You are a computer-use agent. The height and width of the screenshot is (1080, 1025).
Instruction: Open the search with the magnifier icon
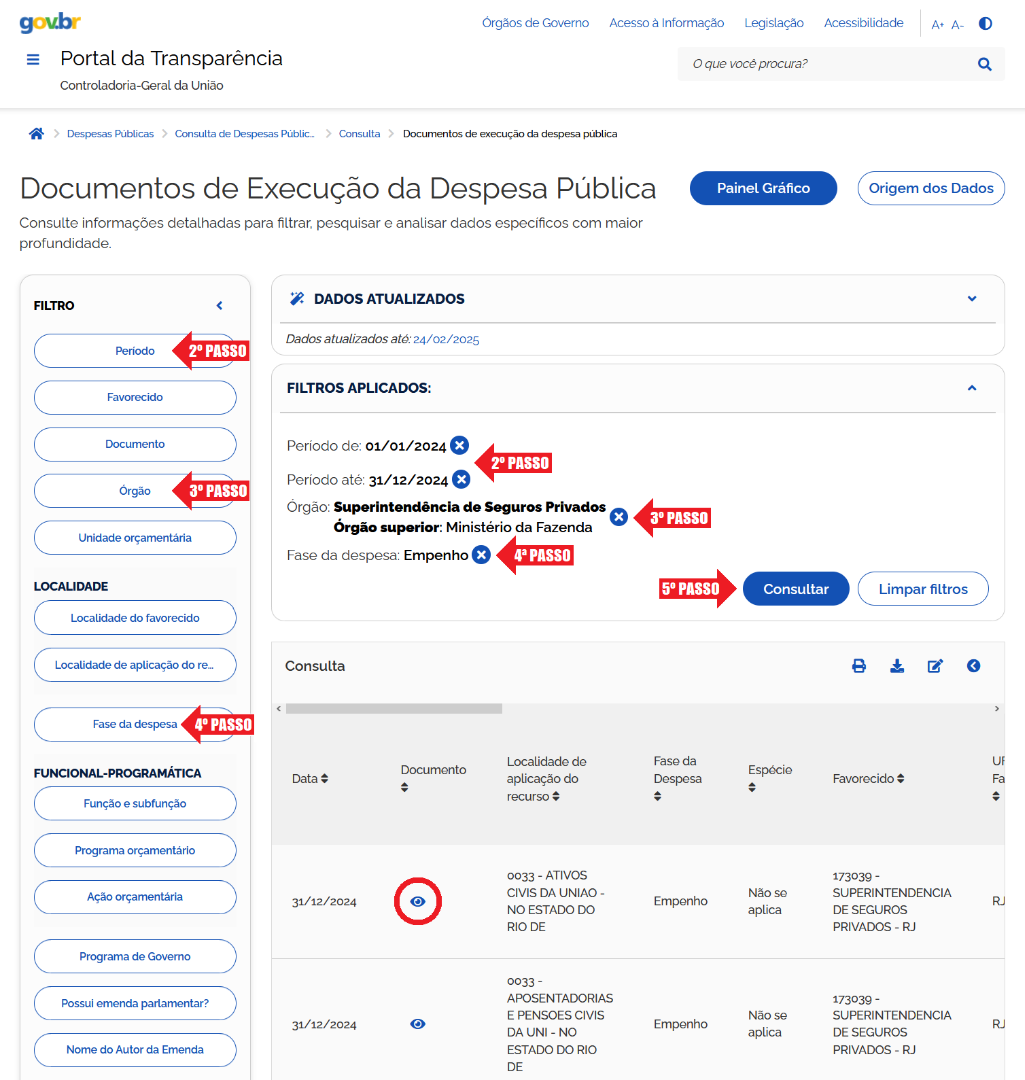[984, 63]
